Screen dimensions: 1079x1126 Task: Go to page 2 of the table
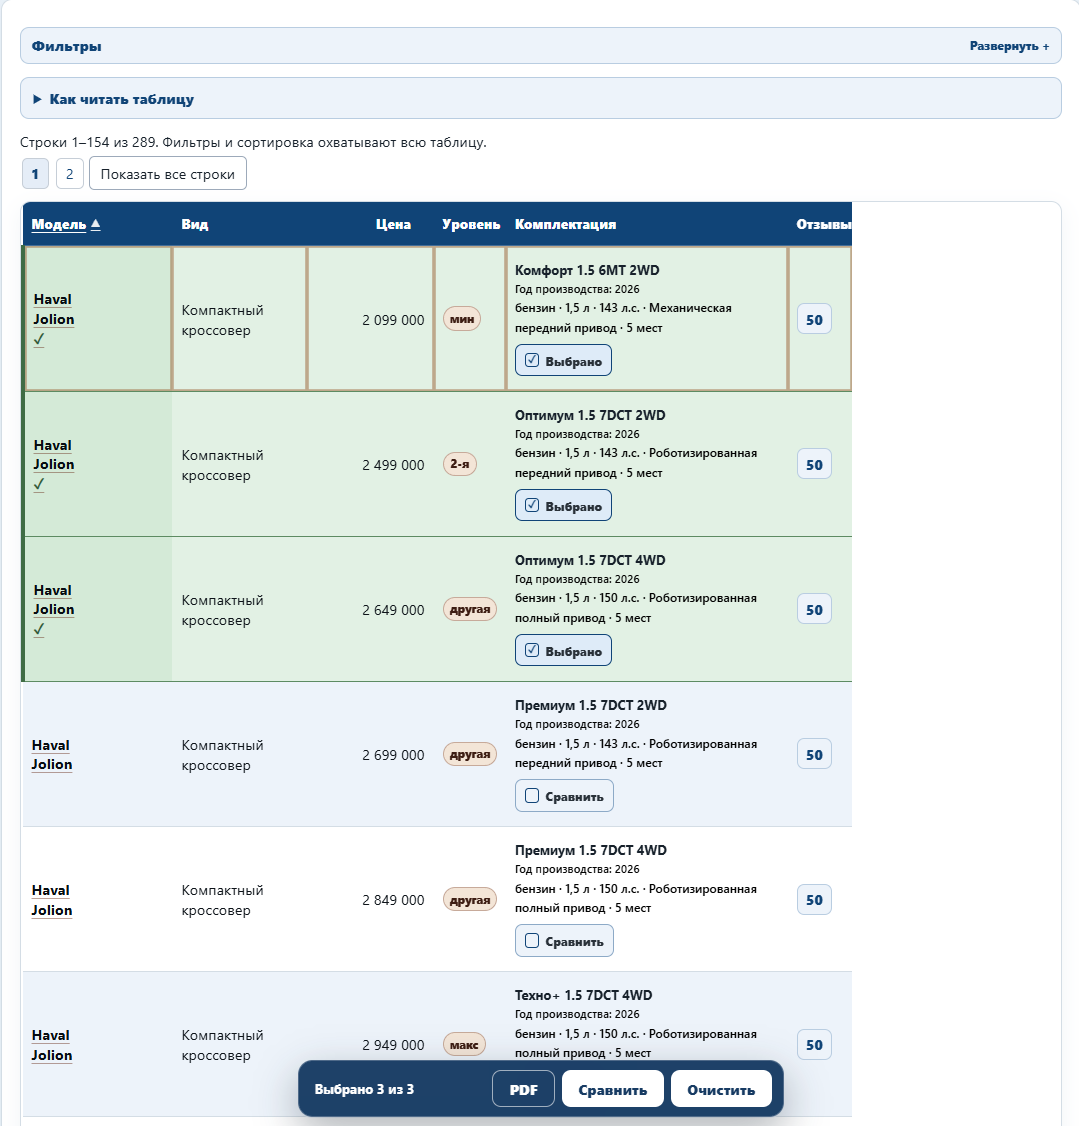tap(70, 174)
